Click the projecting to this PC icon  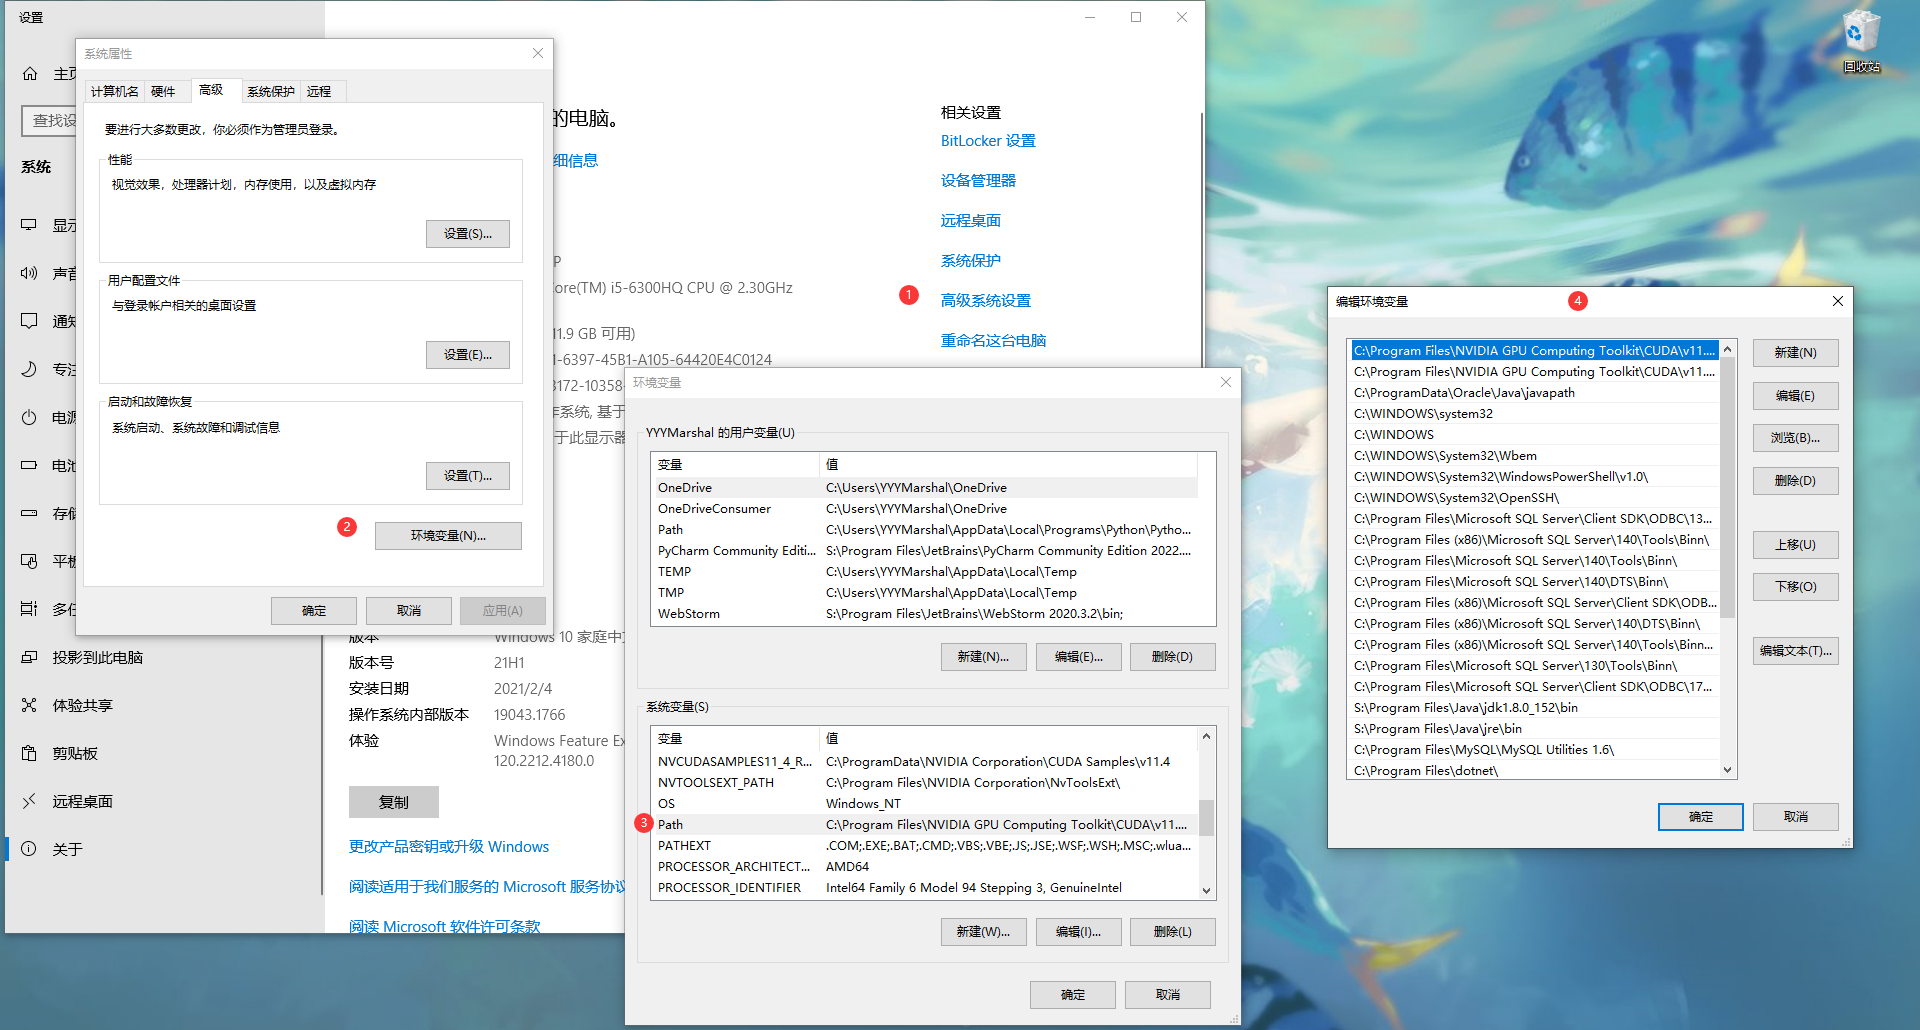point(29,657)
